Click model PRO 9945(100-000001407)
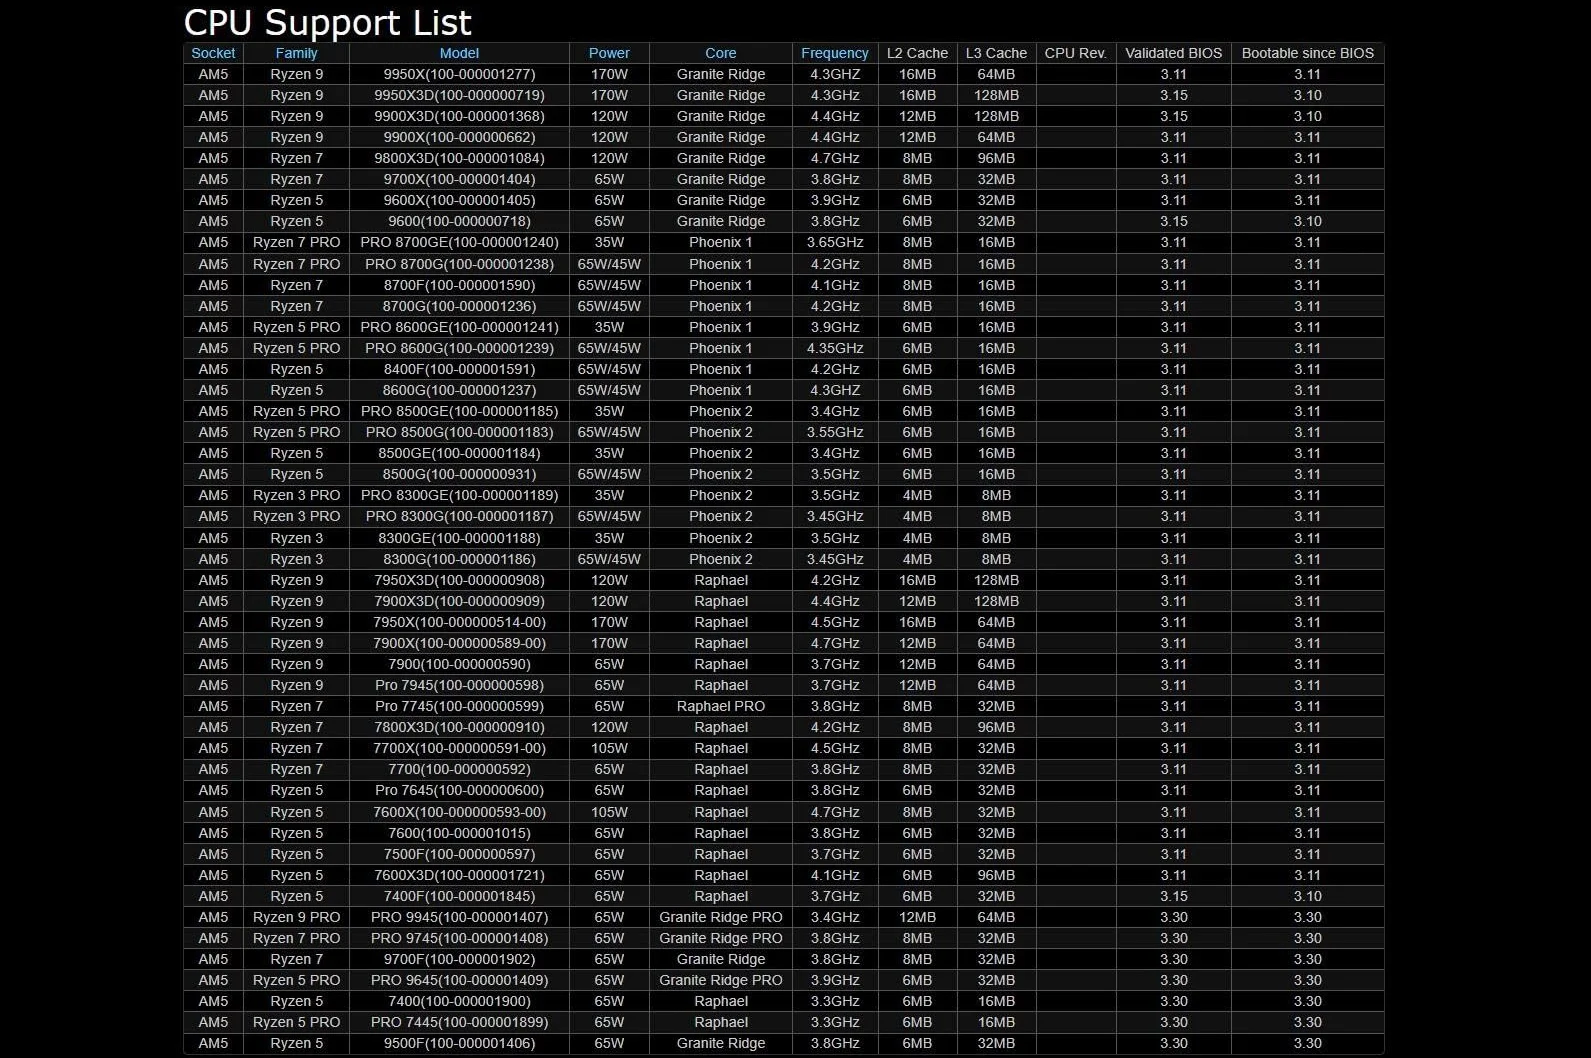The image size is (1591, 1058). (459, 917)
